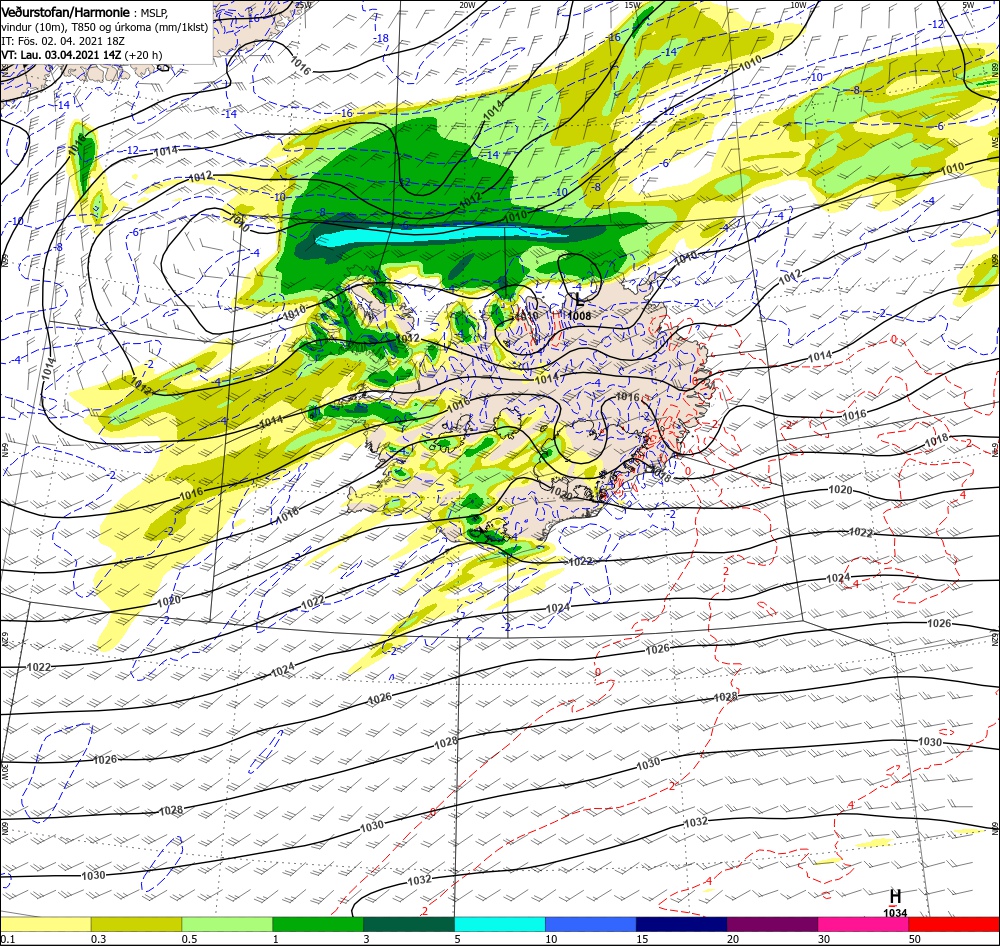Click the low pressure 'L' marker labeled 1008

click(x=578, y=298)
